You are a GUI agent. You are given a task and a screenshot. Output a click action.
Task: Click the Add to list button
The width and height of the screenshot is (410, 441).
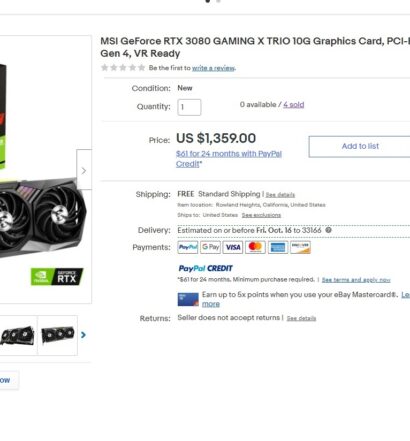point(360,146)
